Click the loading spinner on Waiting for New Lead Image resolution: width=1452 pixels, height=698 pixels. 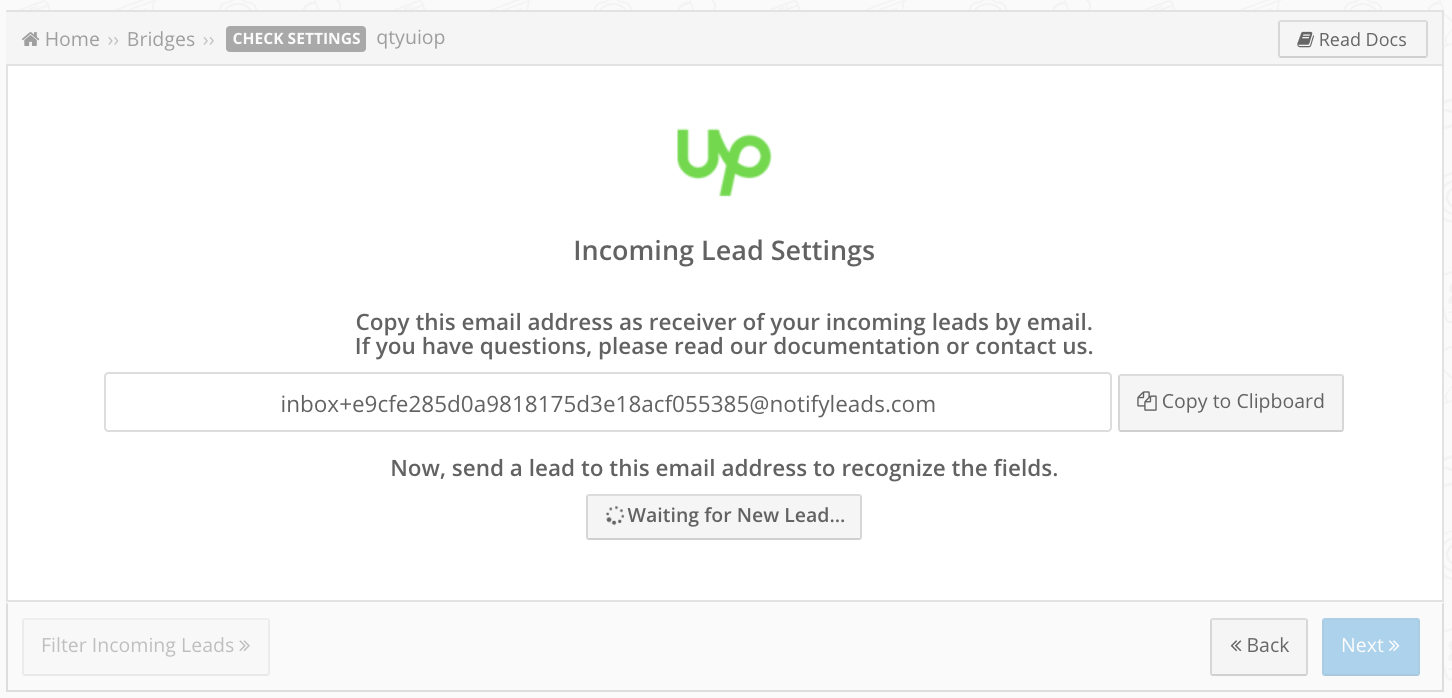[x=615, y=516]
